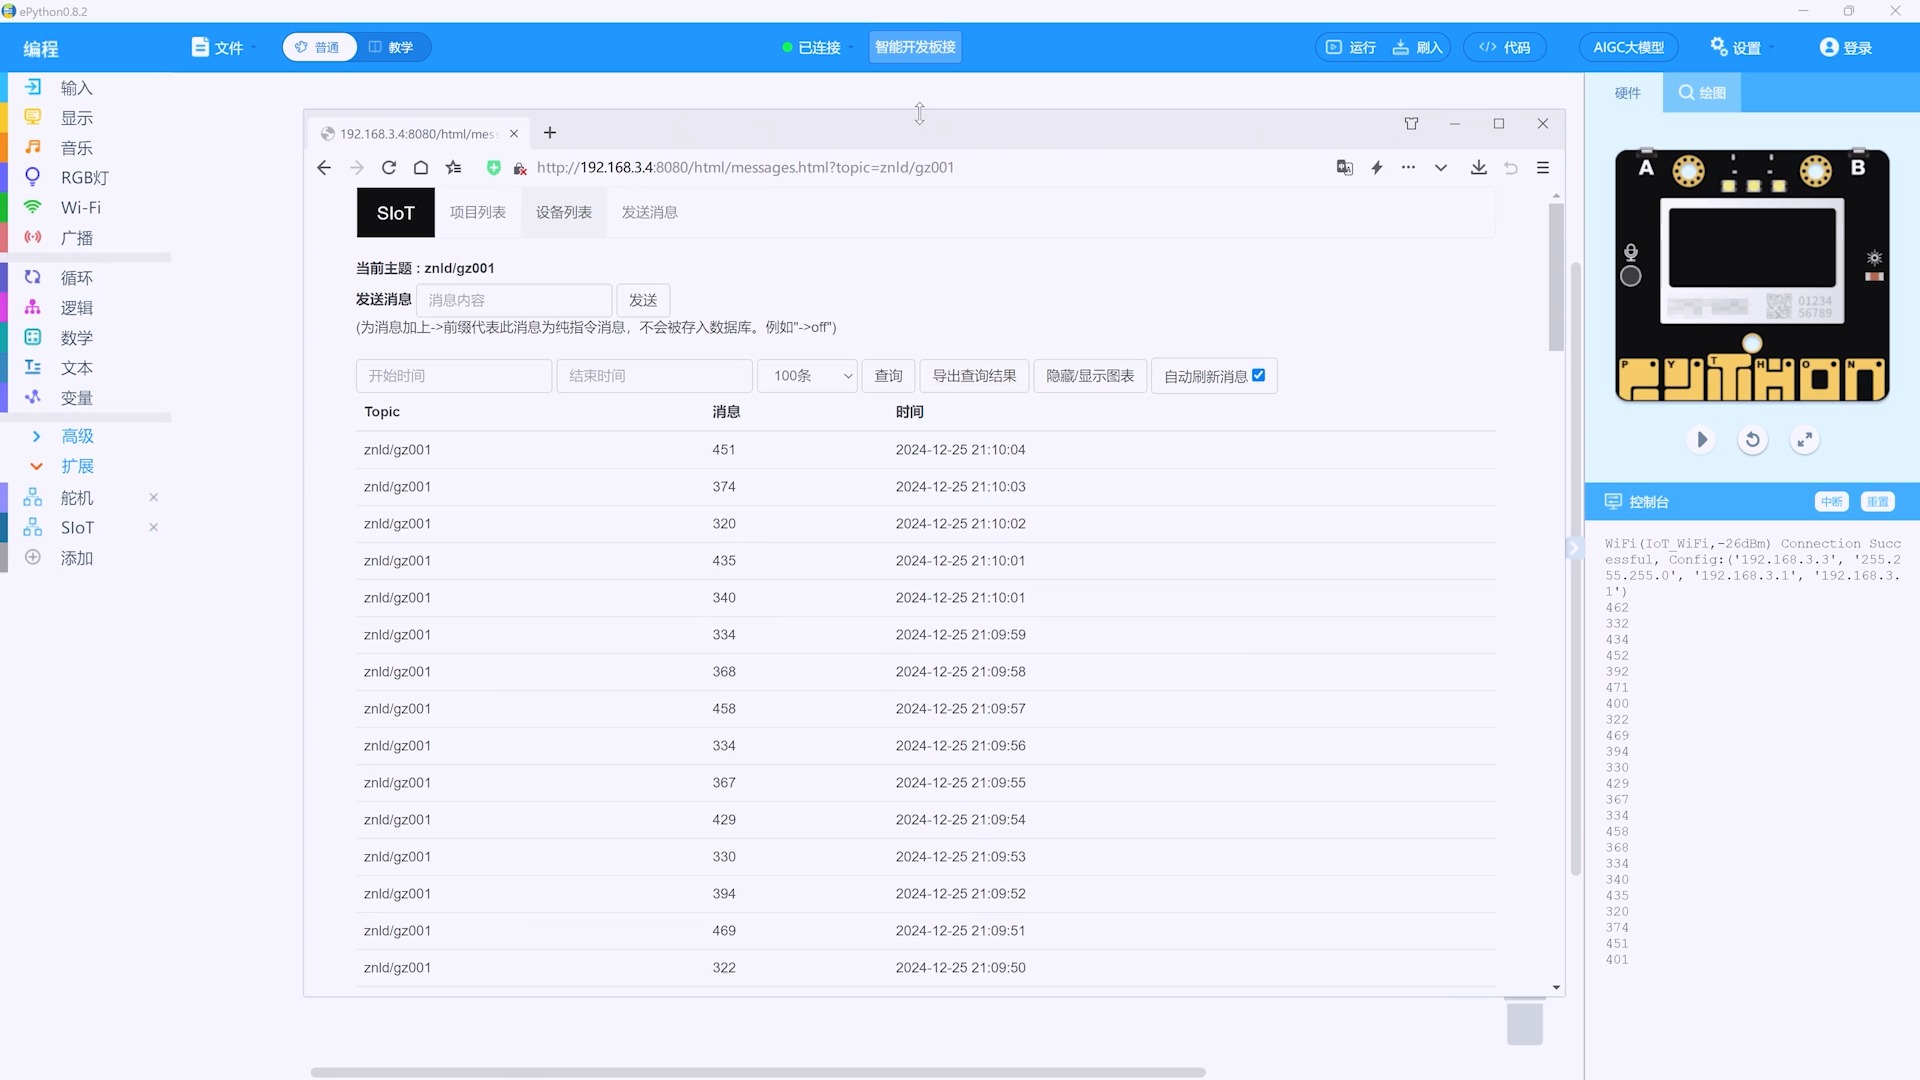The image size is (1920, 1080).
Task: Switch to the 绘图 tab
Action: click(x=1702, y=93)
